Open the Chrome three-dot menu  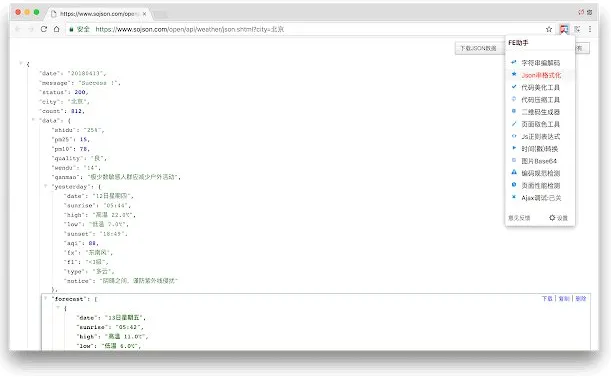(x=590, y=29)
